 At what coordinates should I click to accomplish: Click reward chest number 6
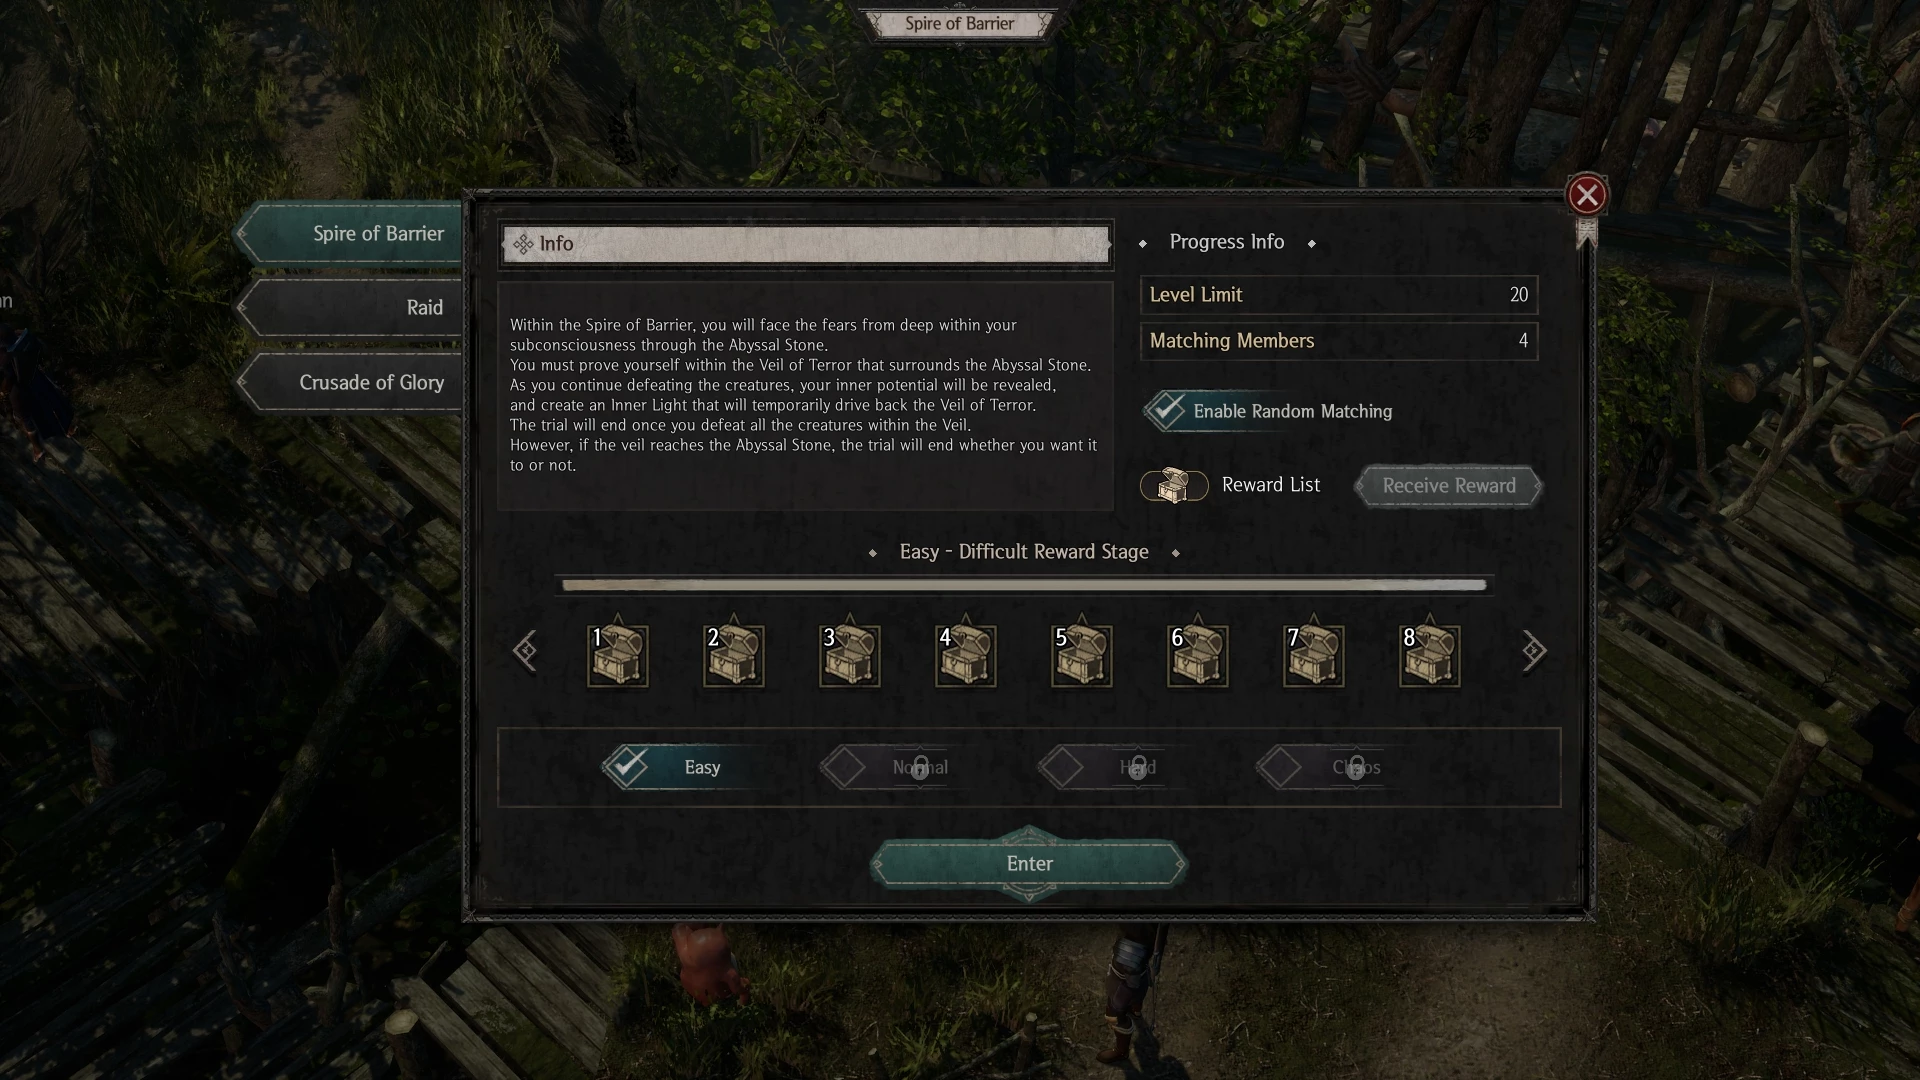(x=1198, y=655)
